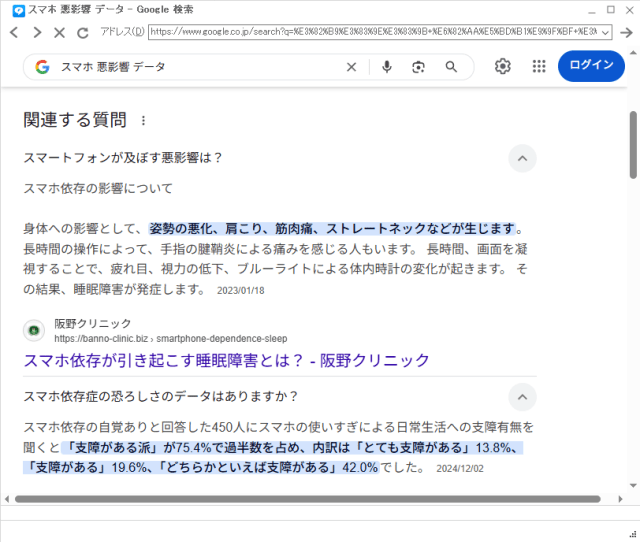Open quick settings via the gear icon
The image size is (640, 542).
(502, 66)
